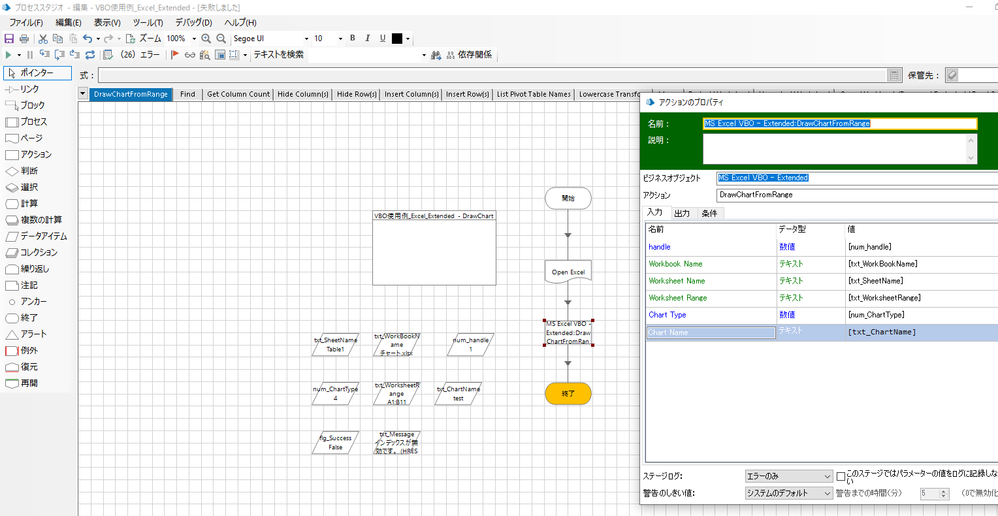The width and height of the screenshot is (998, 516).
Task: Click the Name field in action properties
Action: 840,124
